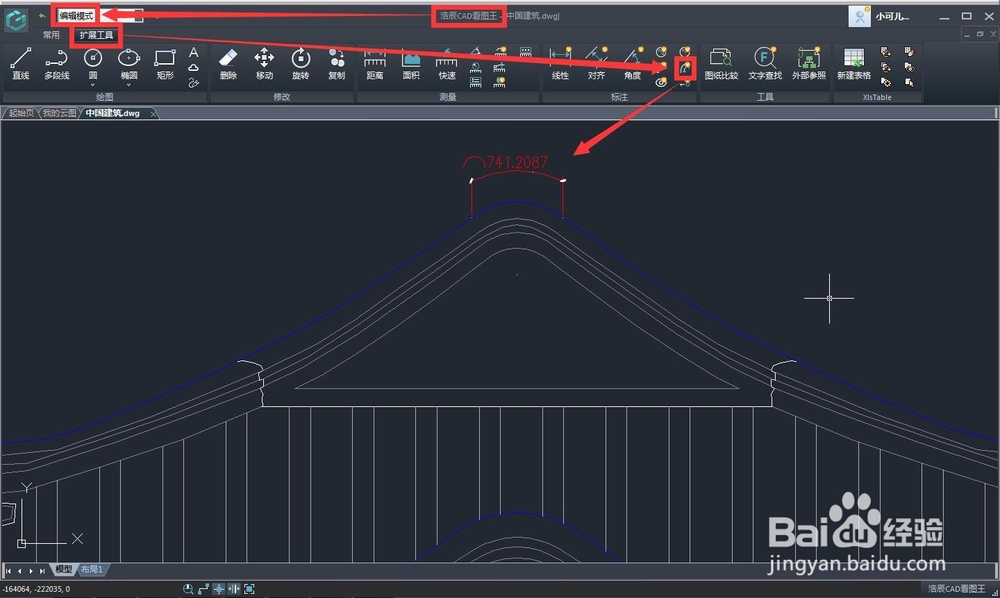Click the fit-to-window icon in status bar

249,589
